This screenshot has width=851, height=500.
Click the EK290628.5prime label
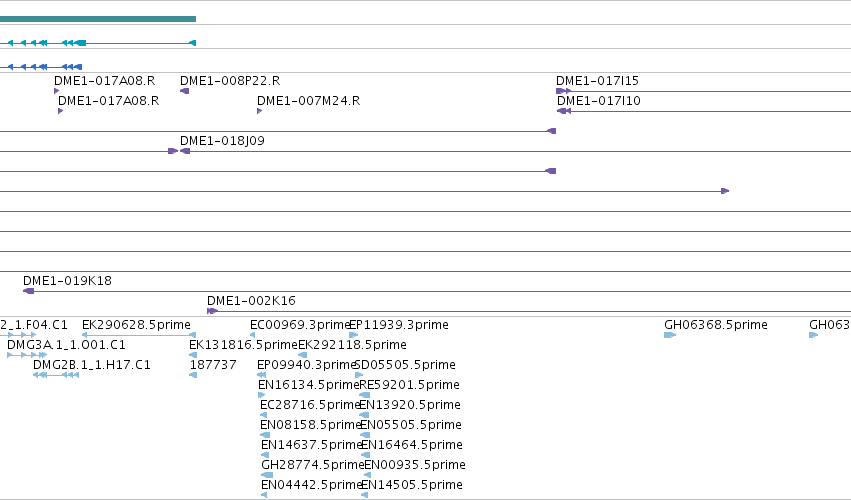[x=136, y=325]
